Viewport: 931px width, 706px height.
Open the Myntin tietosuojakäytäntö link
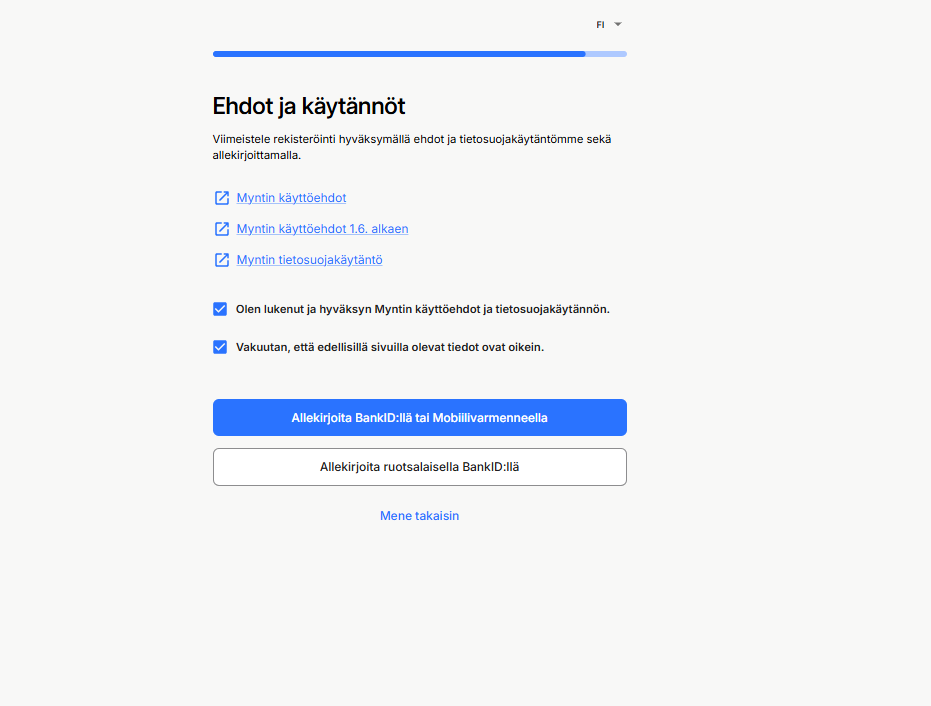point(309,259)
